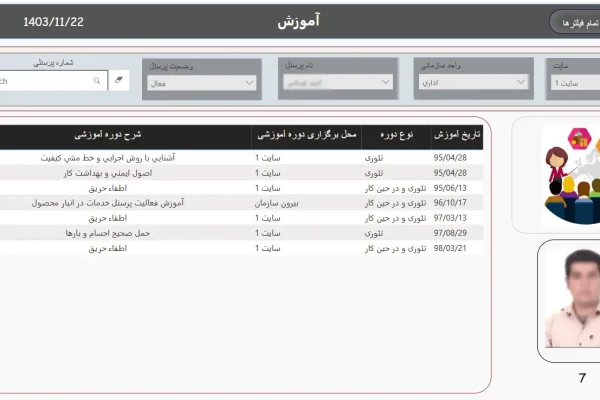
Task: Click date cell 97/08/29
Action: click(450, 233)
